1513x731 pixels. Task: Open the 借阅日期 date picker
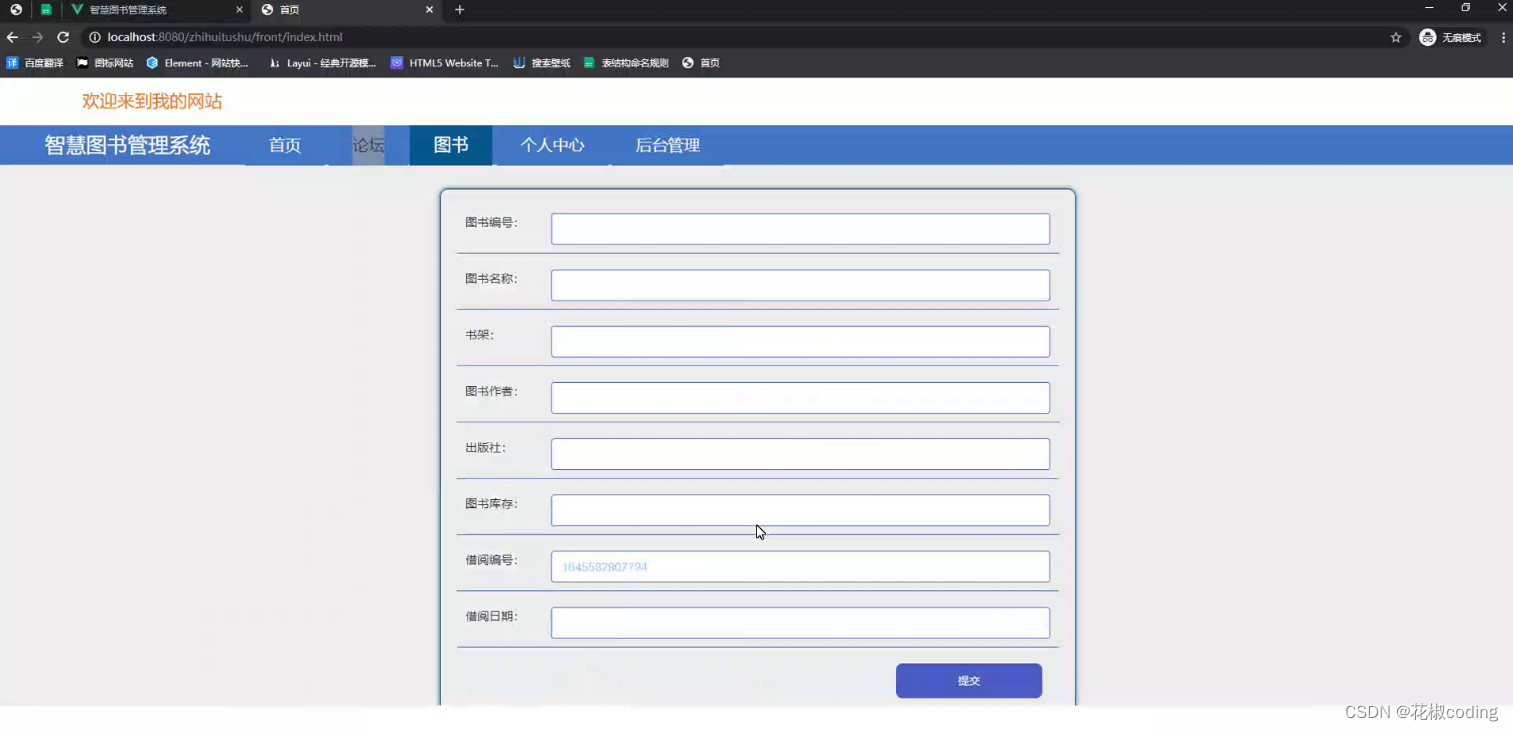coord(799,622)
